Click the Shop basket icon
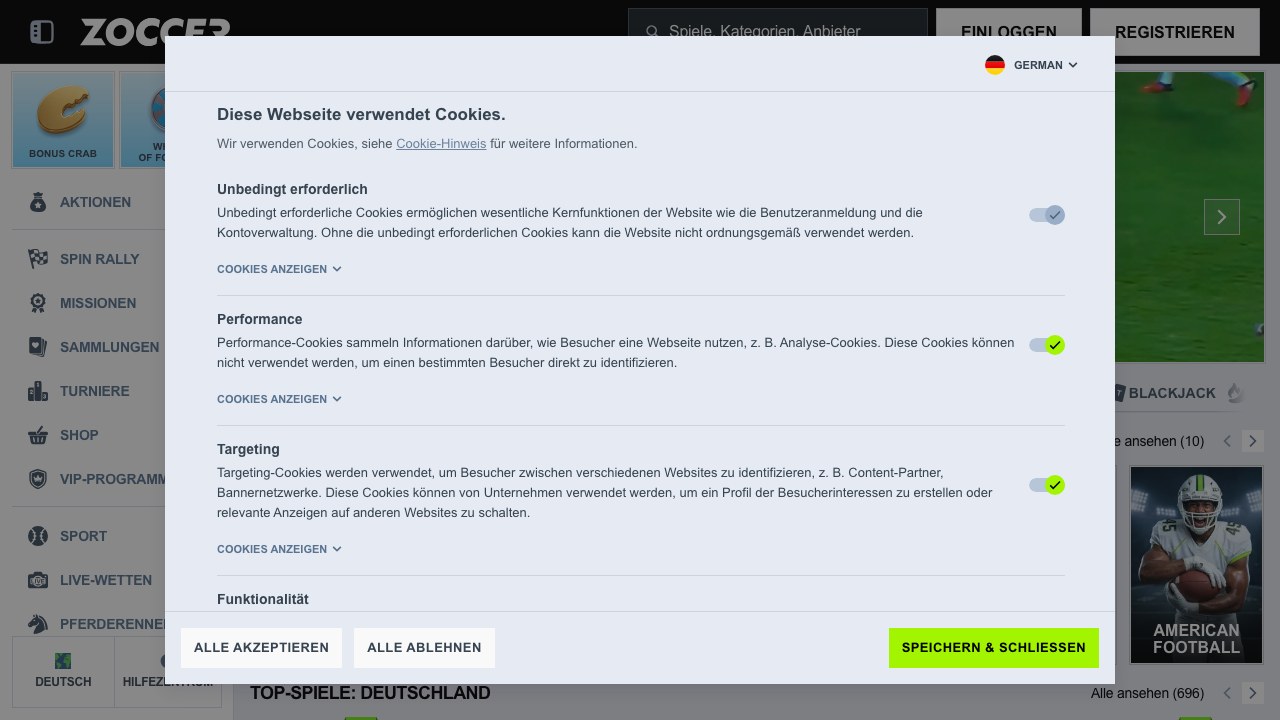 click(x=38, y=435)
